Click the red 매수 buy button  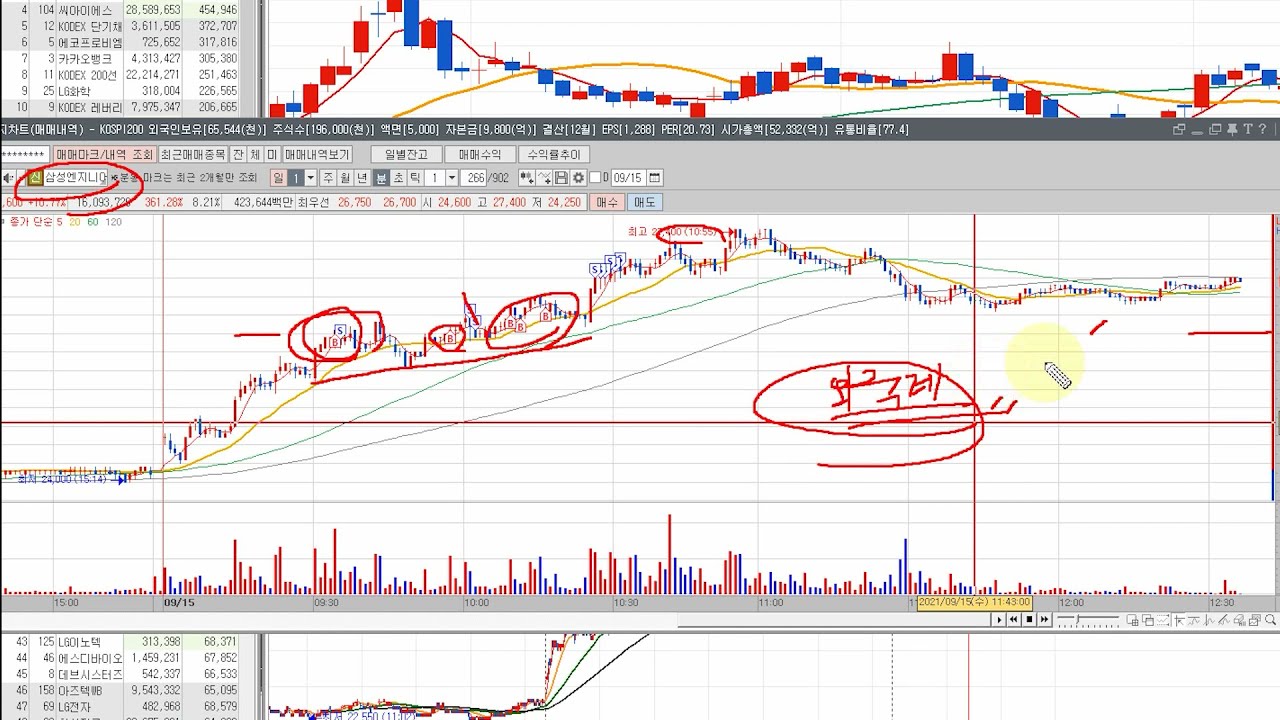click(607, 202)
